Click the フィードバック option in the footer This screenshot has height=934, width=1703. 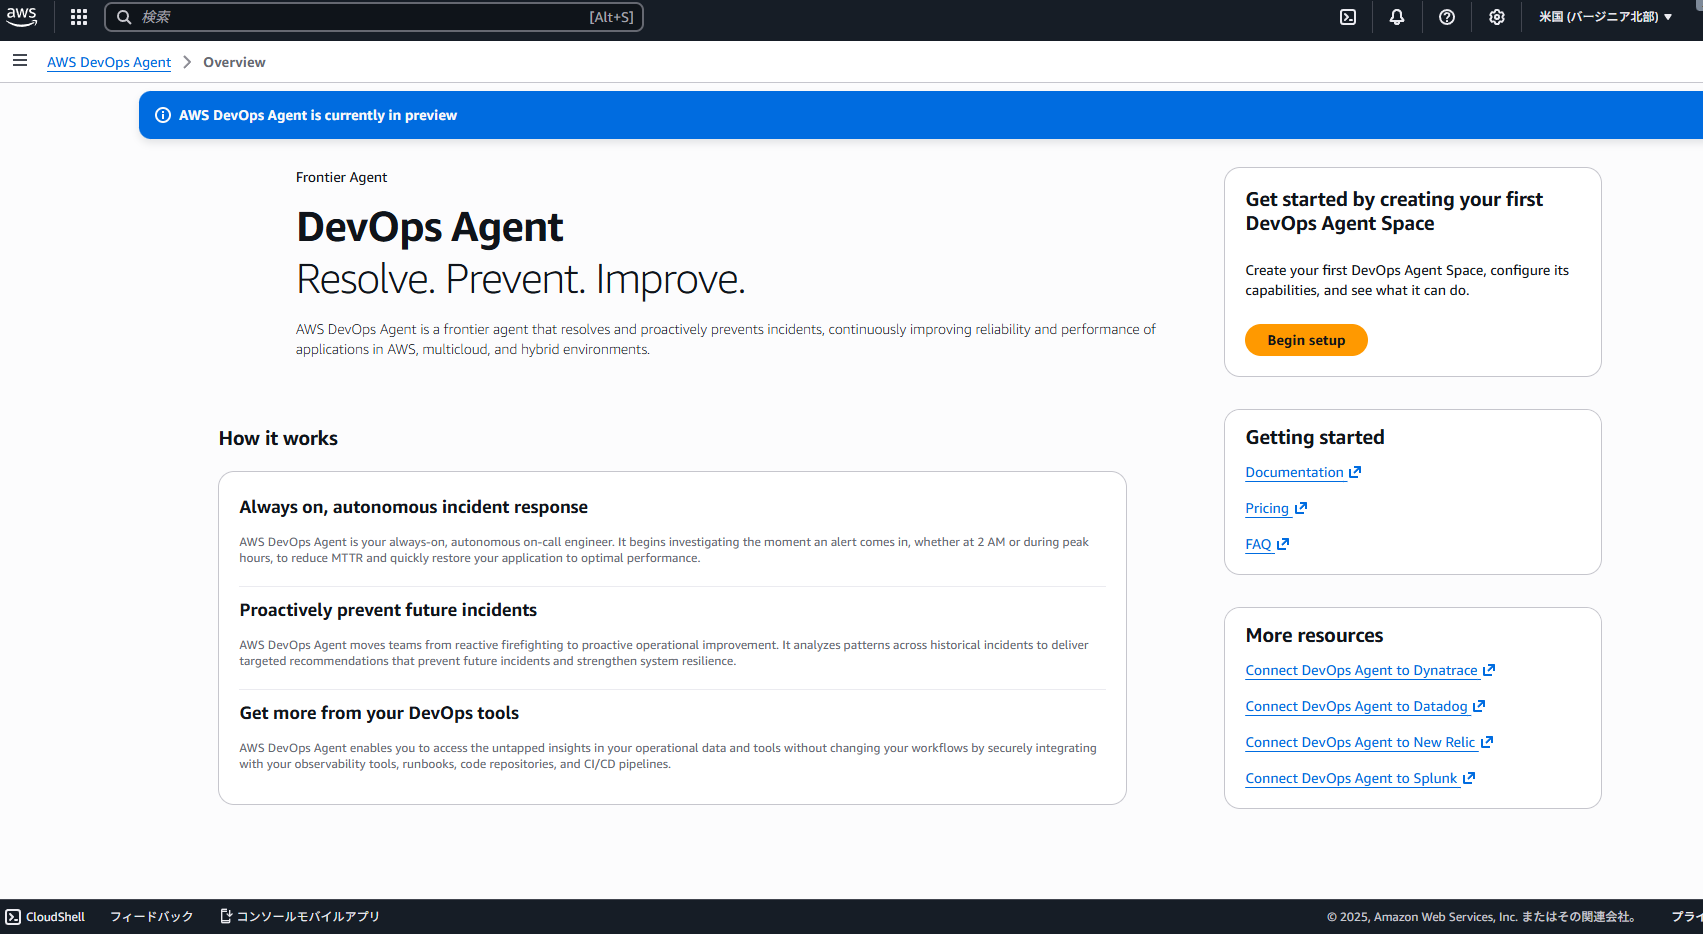(151, 916)
